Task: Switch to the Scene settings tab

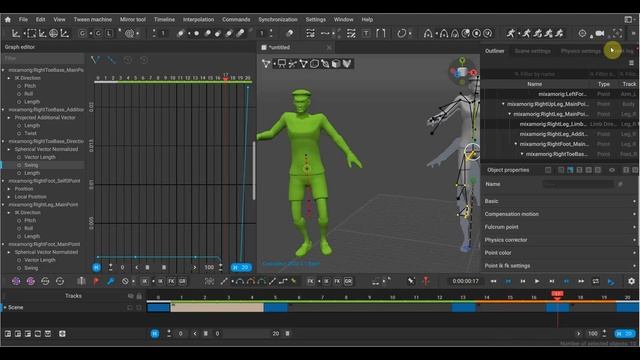Action: pos(532,51)
